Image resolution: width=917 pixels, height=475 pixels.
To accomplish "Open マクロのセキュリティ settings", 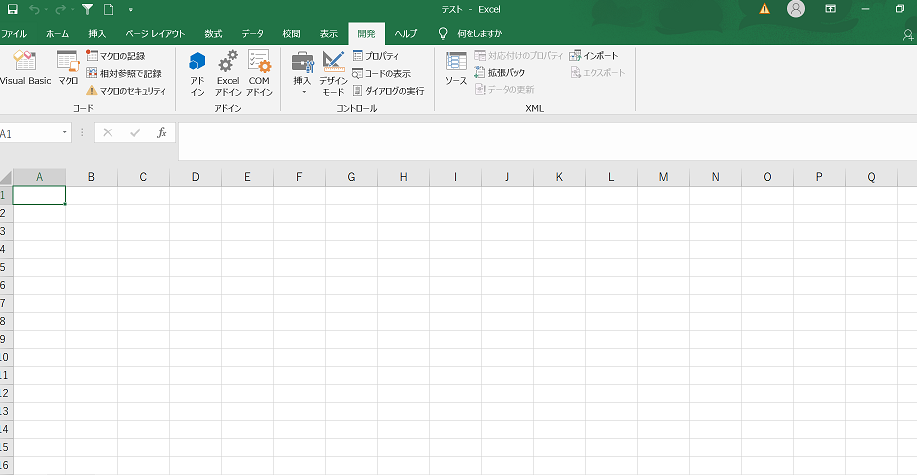I will click(x=126, y=91).
